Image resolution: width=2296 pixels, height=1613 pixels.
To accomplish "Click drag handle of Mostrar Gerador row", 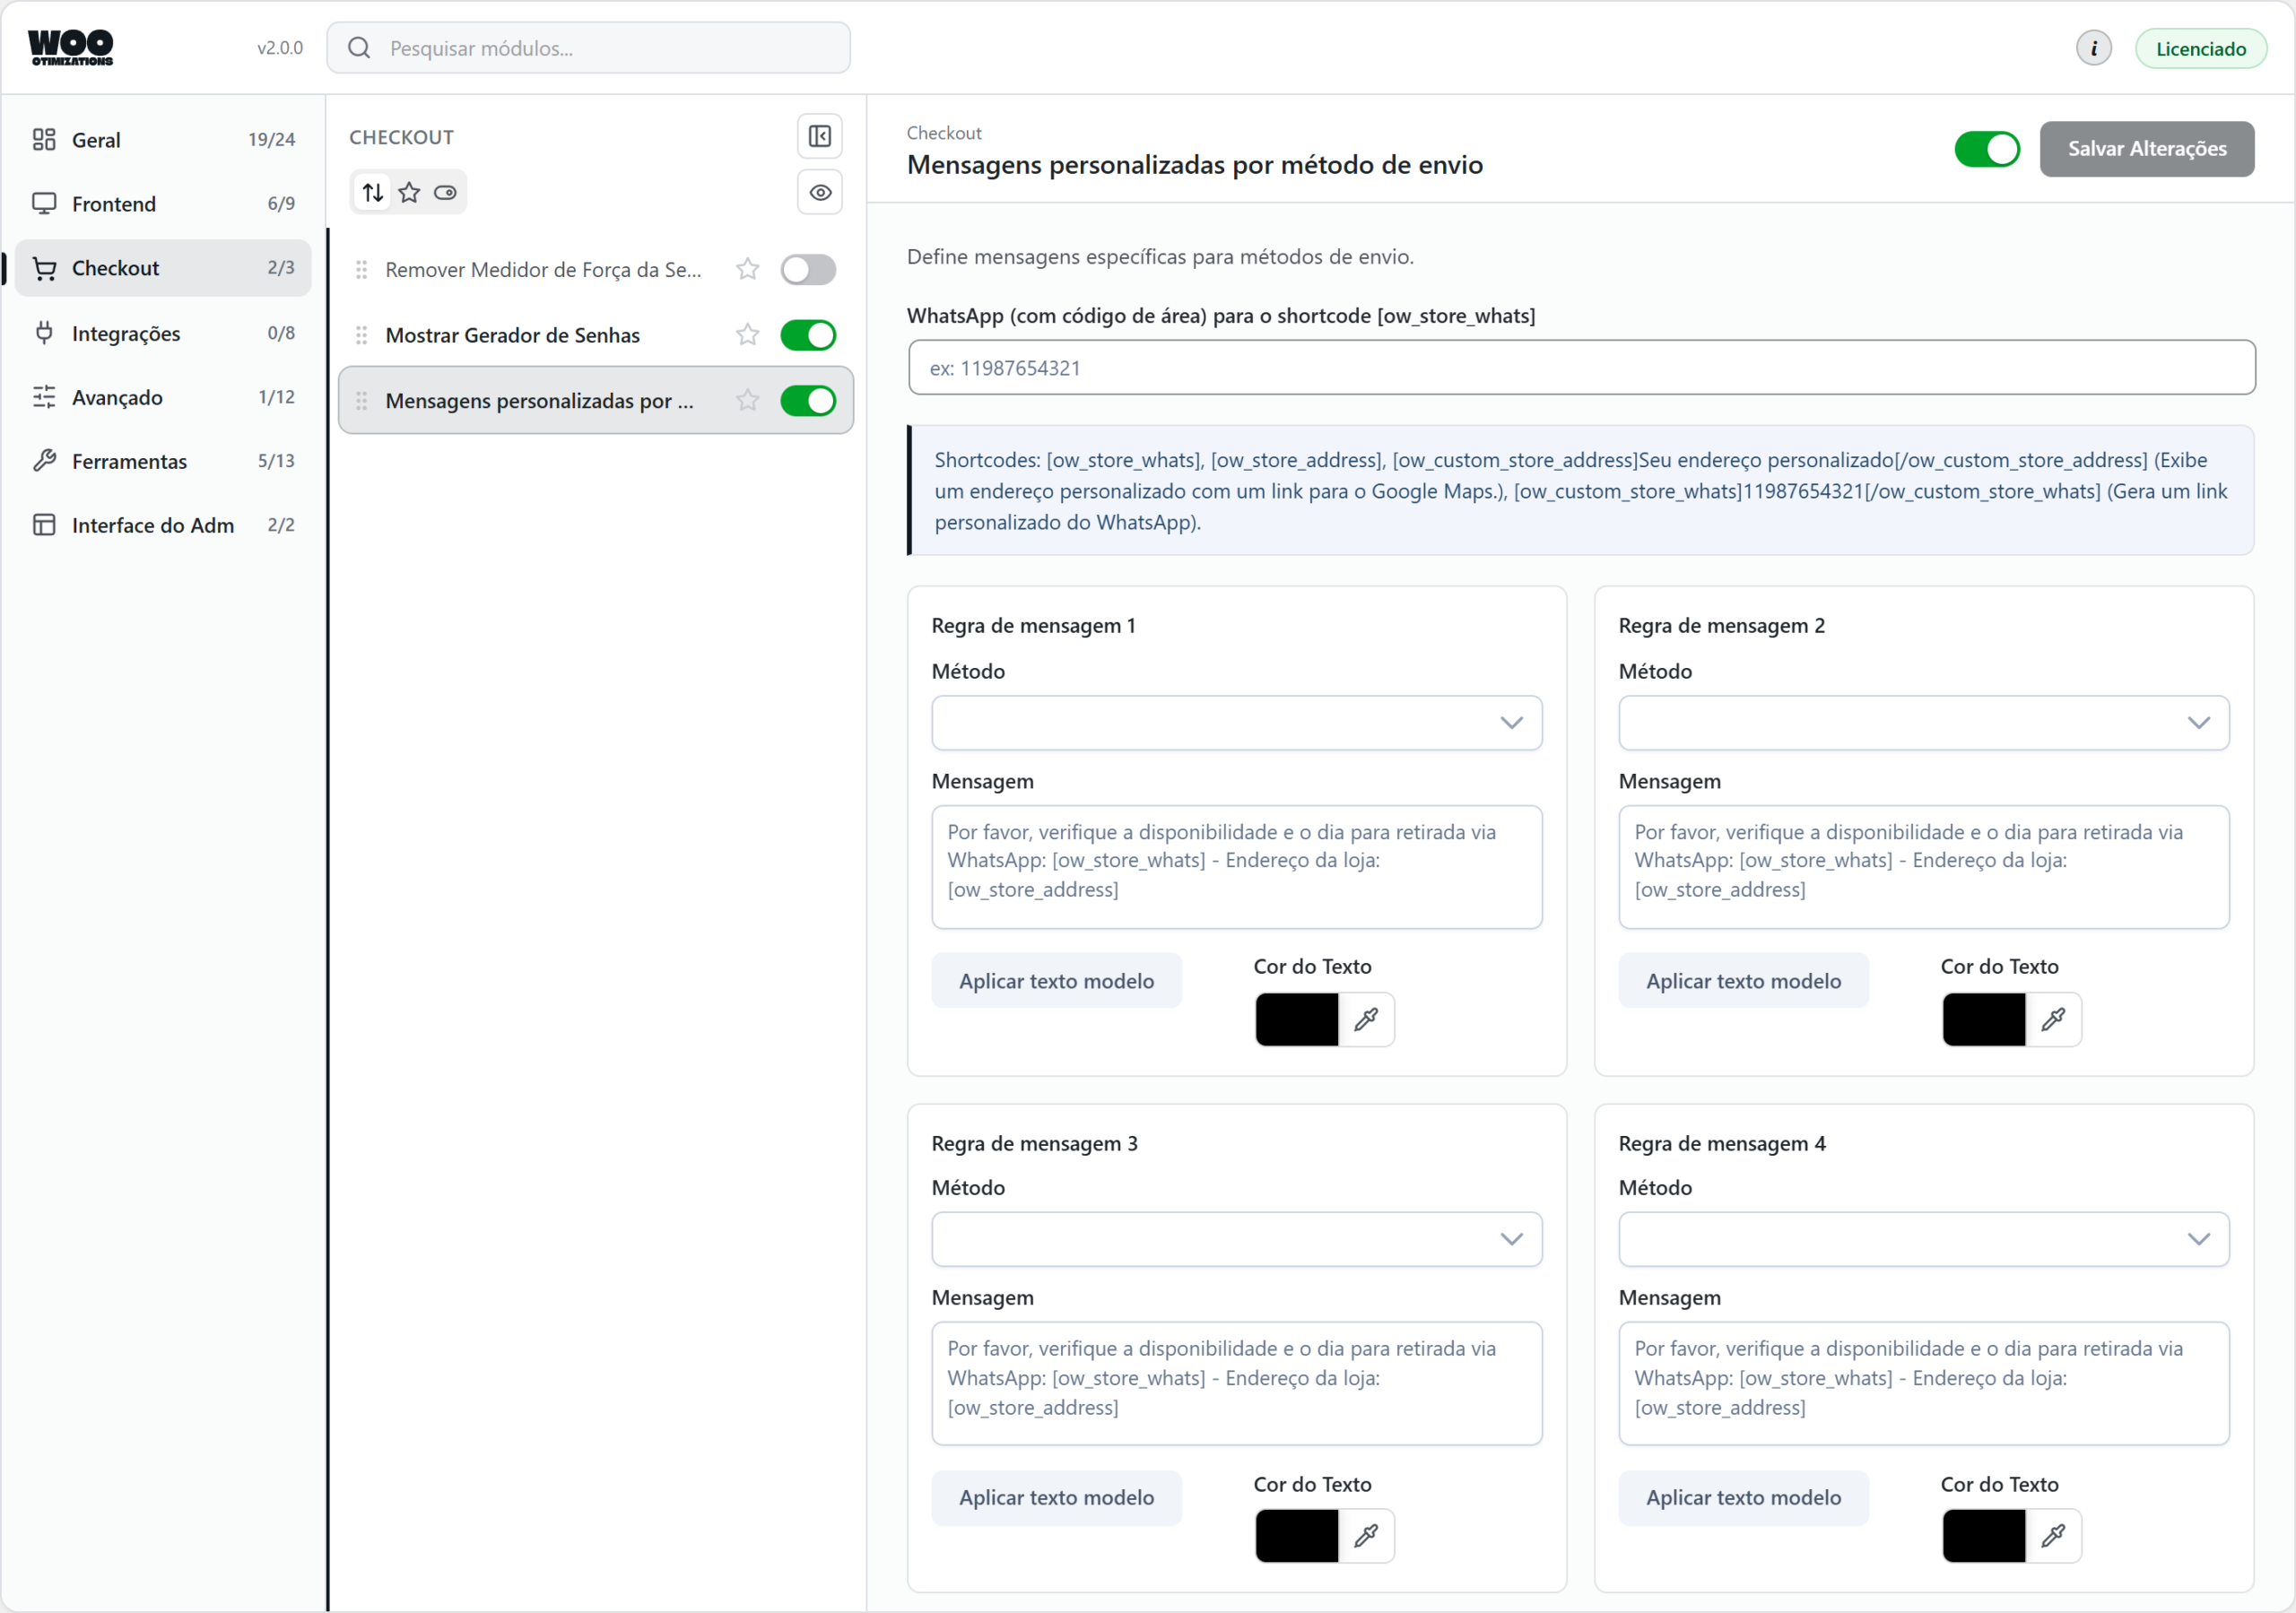I will 362,335.
